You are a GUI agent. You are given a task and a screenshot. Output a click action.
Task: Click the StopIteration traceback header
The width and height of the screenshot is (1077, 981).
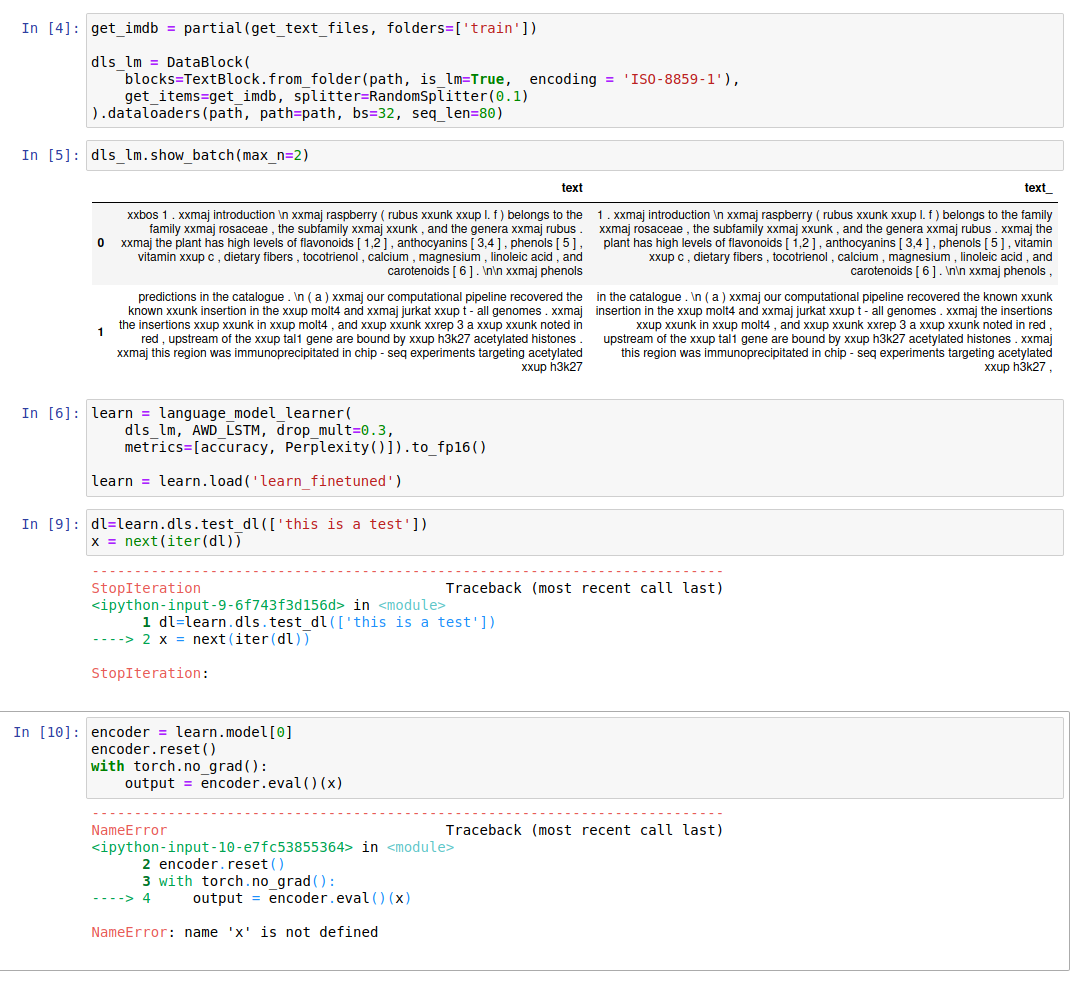point(146,588)
